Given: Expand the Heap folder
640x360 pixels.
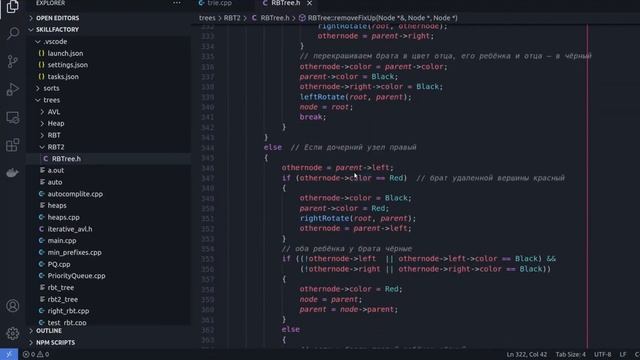Looking at the screenshot, I should tap(56, 123).
